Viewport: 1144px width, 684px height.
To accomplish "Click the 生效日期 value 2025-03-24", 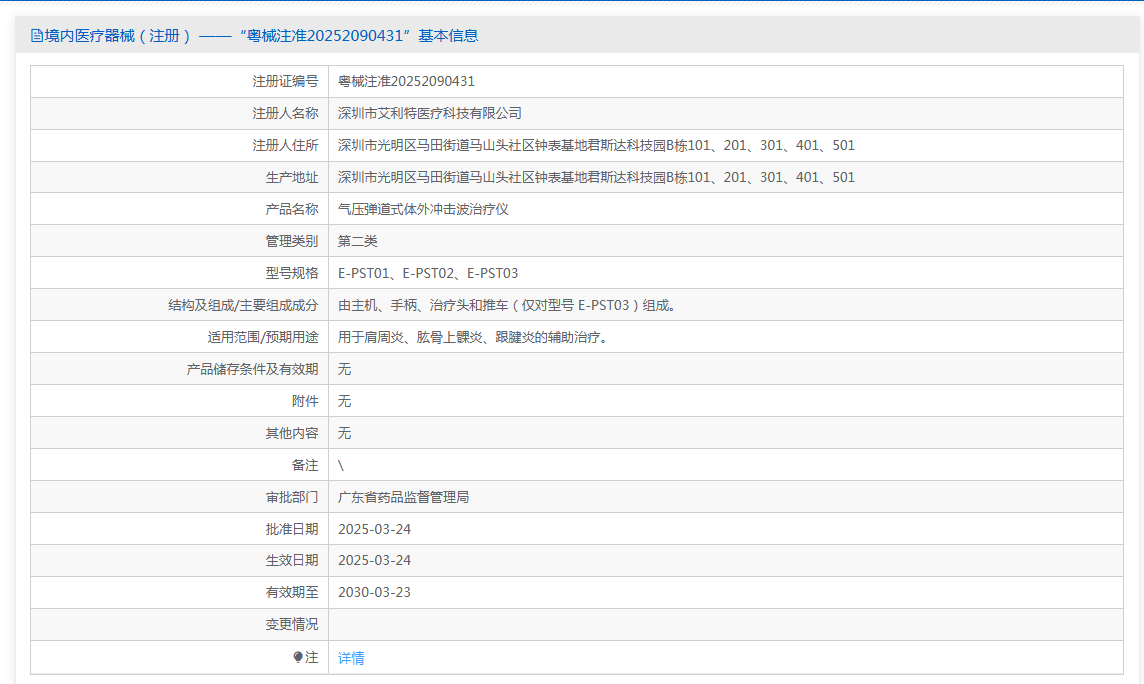I will (x=374, y=561).
